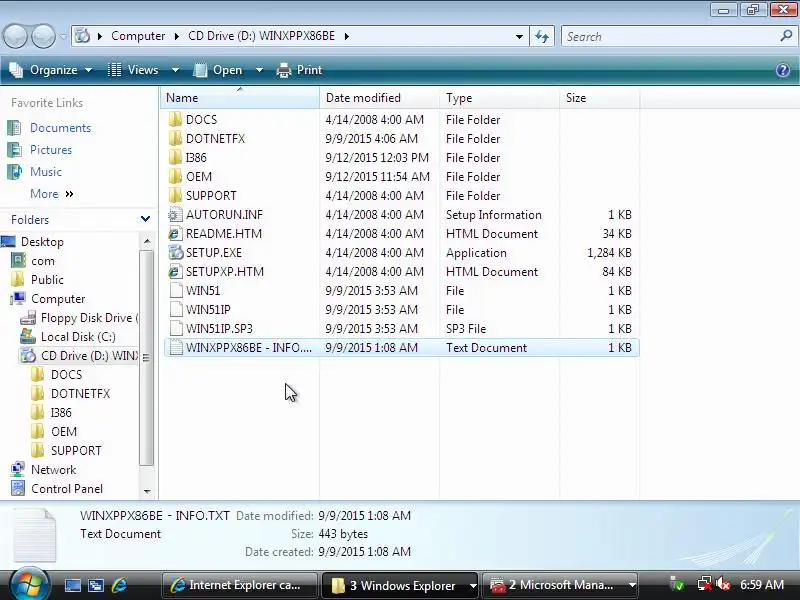
Task: Click the folder tree scroll up arrow
Action: [x=147, y=241]
